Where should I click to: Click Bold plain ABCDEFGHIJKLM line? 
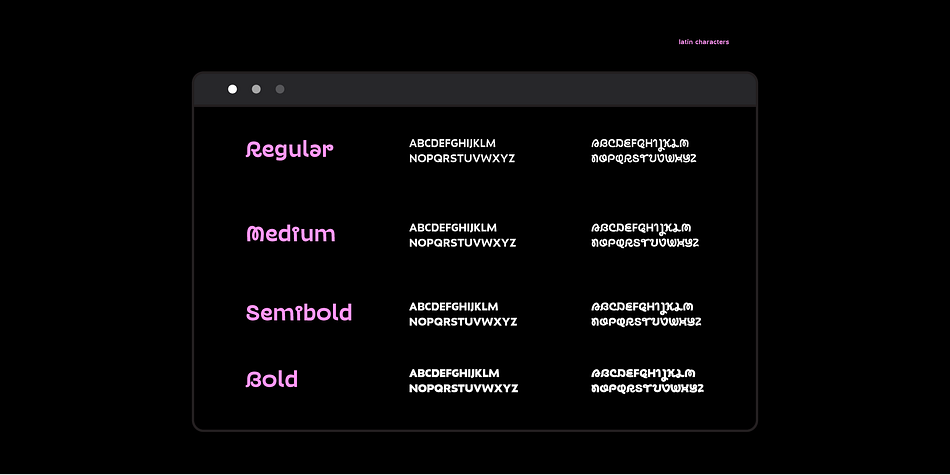point(454,373)
